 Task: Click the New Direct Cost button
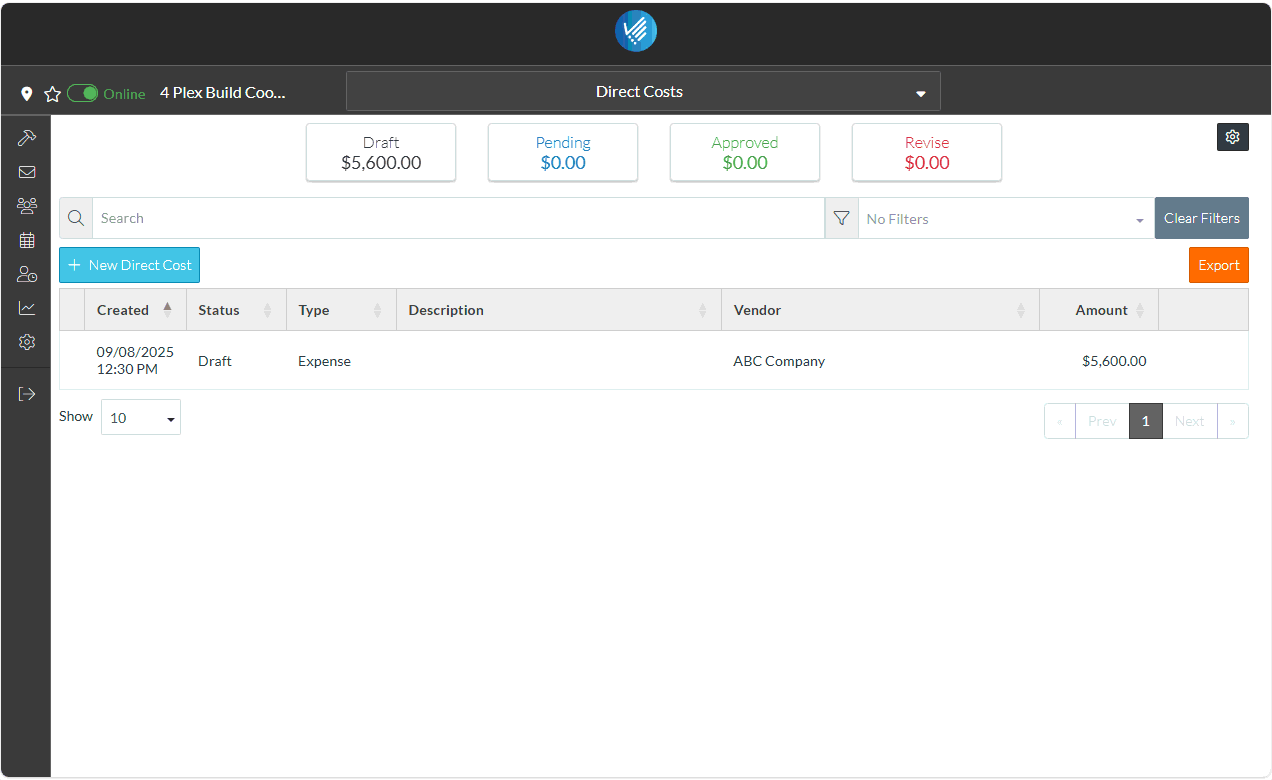pyautogui.click(x=130, y=265)
